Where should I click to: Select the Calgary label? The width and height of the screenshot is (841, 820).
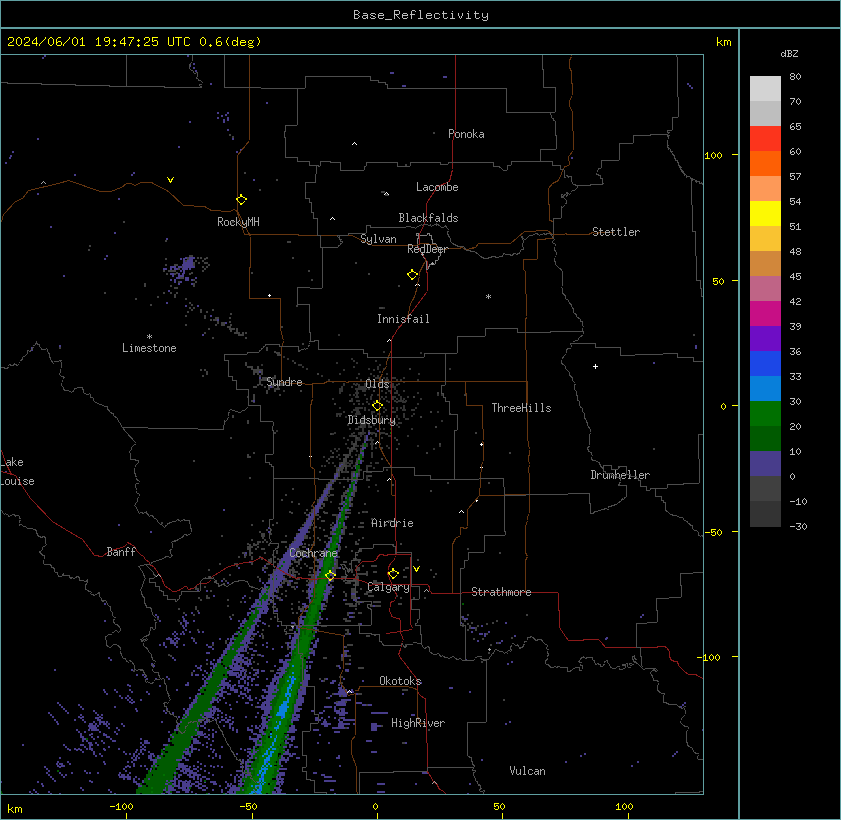[388, 587]
